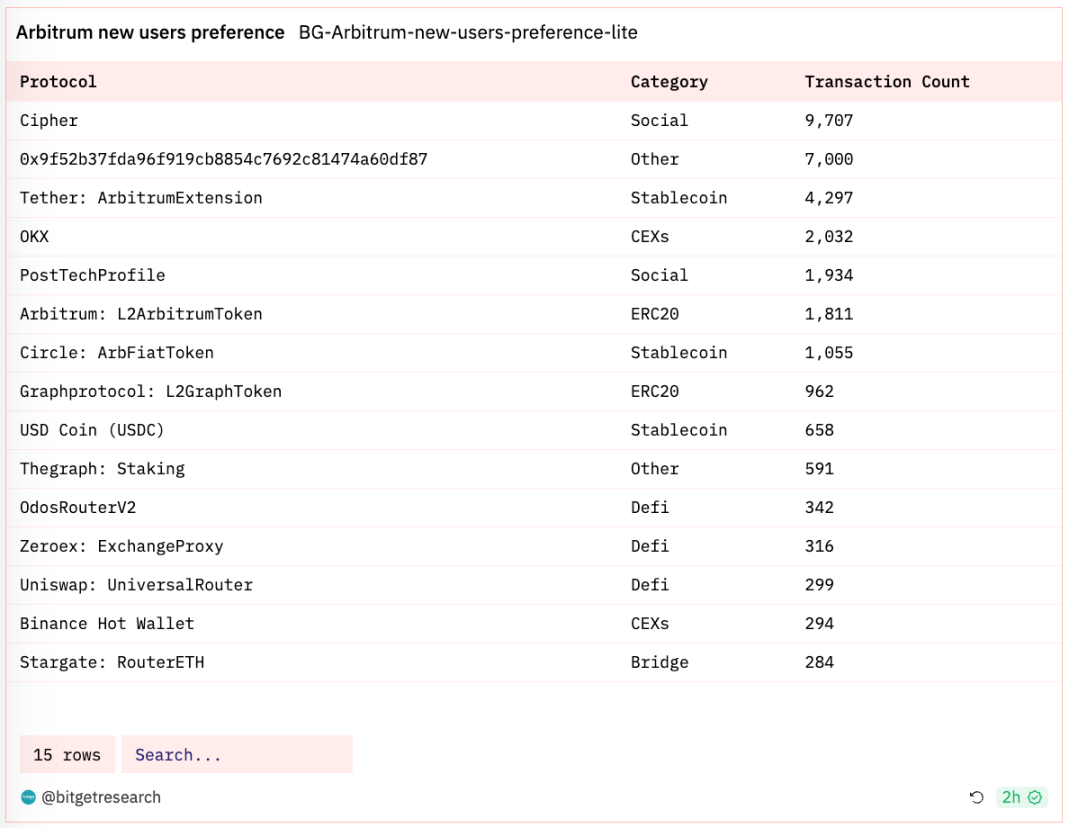This screenshot has height=828, width=1069.
Task: Click the 15 rows indicator
Action: [67, 755]
